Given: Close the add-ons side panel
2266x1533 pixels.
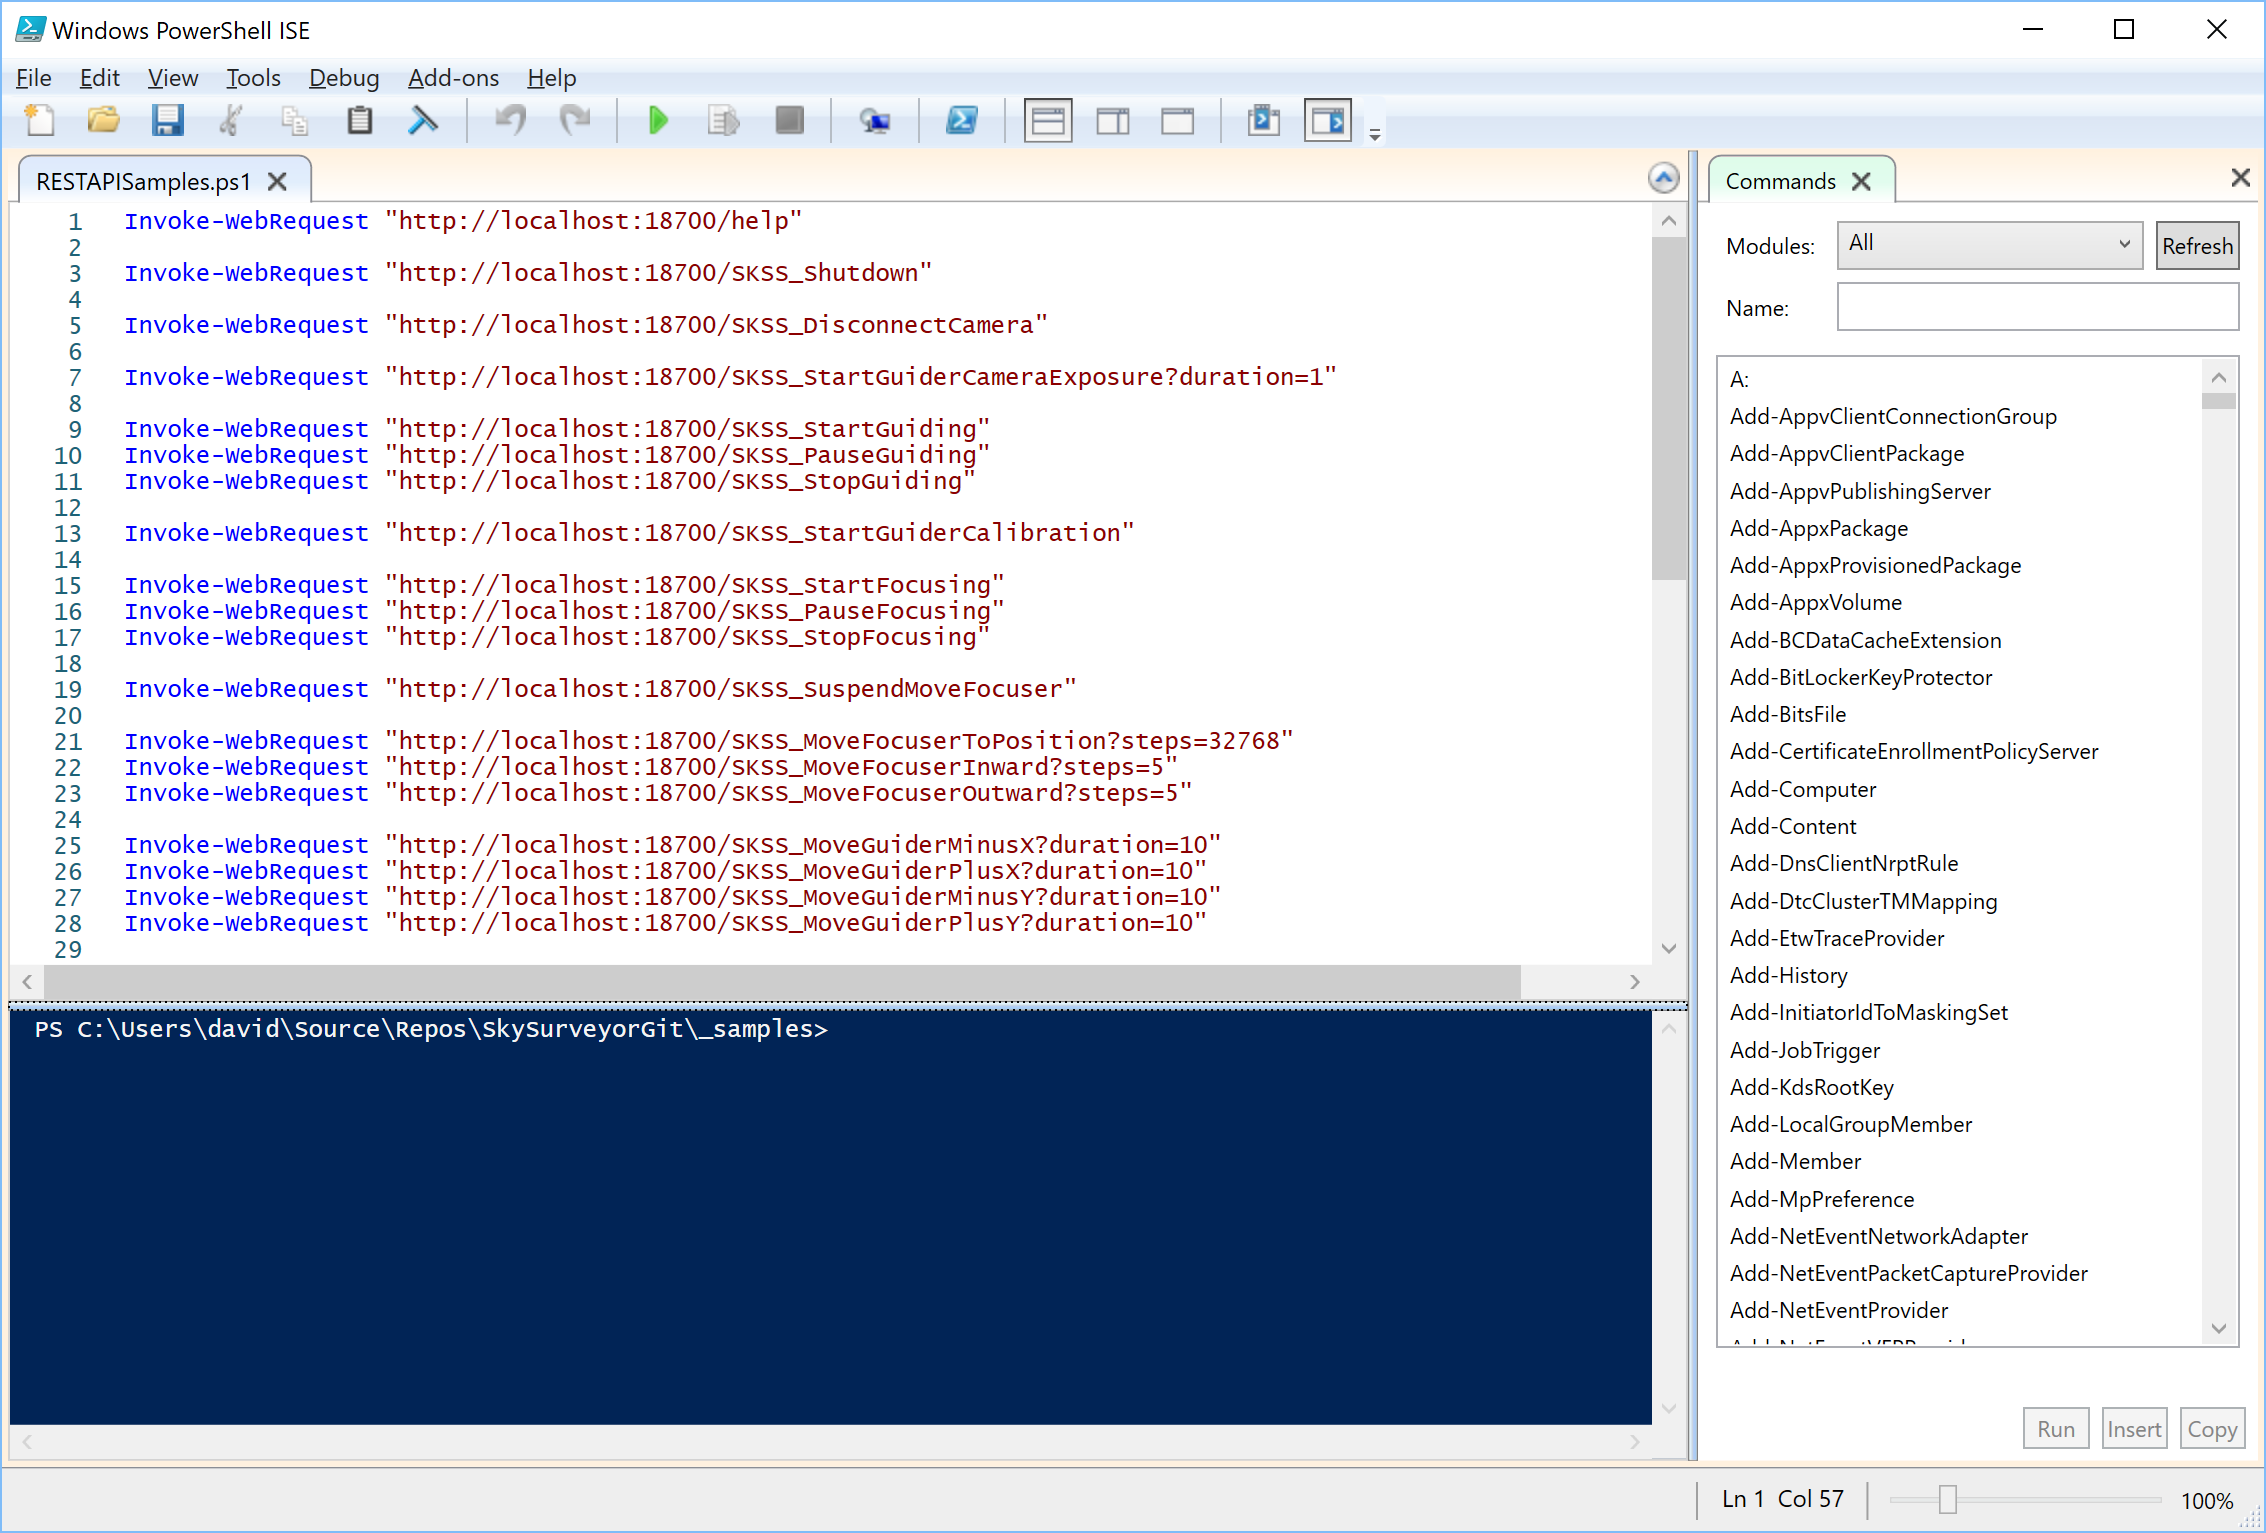Looking at the screenshot, I should click(2240, 178).
